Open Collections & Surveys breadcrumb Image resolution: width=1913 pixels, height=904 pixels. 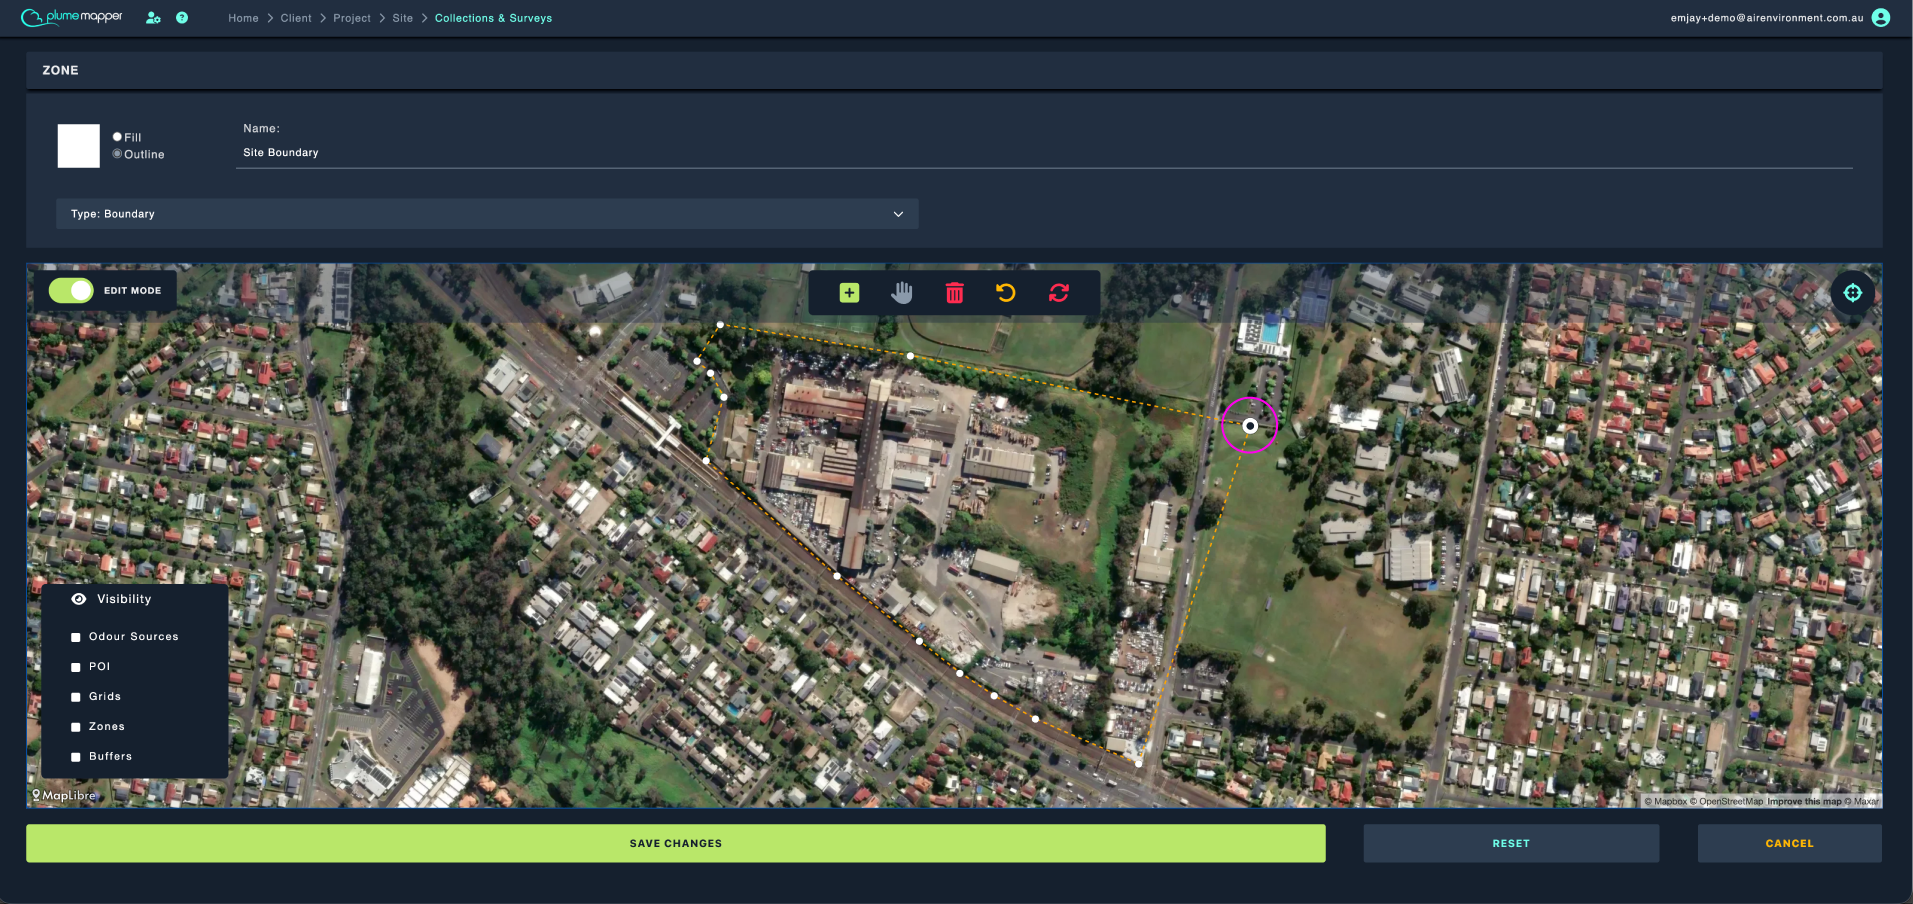493,18
